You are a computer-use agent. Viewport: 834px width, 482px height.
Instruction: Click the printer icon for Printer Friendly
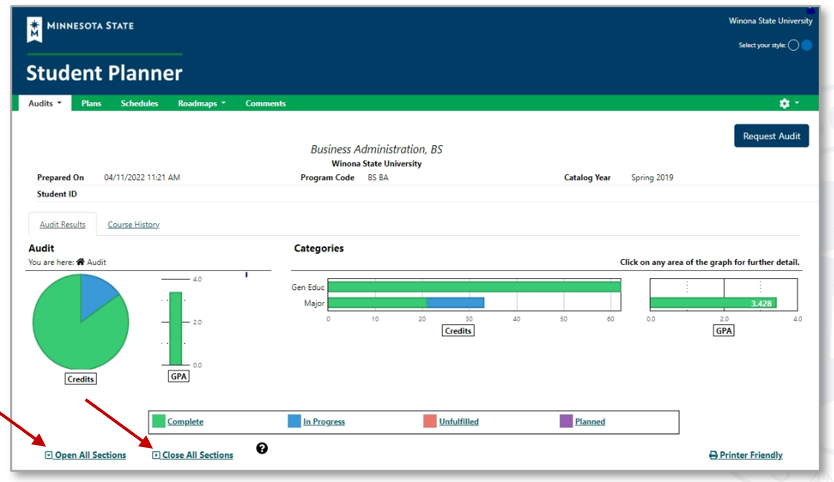[713, 455]
